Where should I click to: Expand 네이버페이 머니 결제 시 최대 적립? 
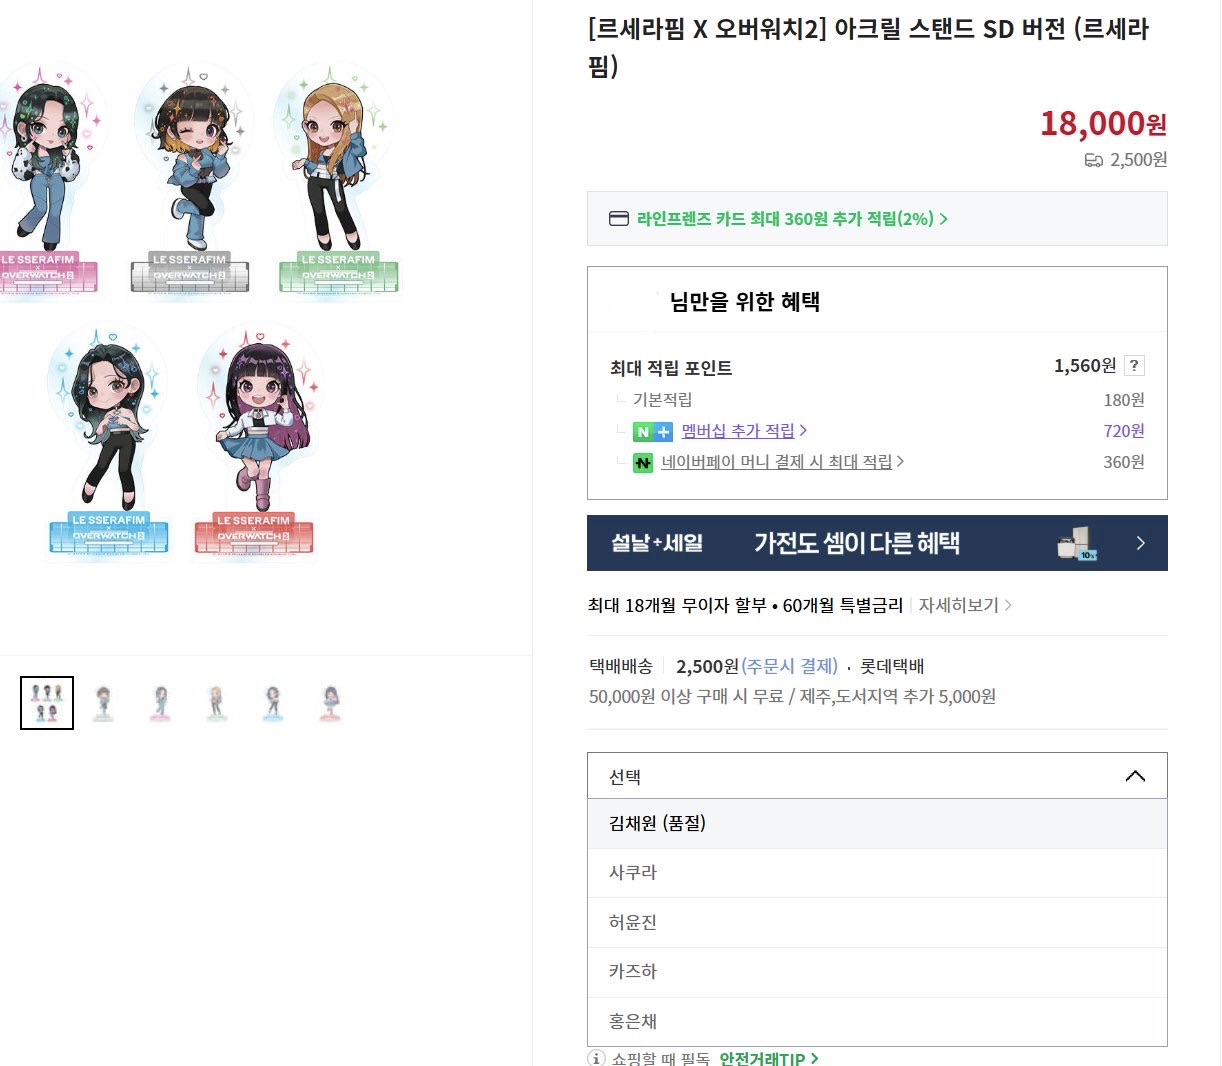(x=782, y=462)
